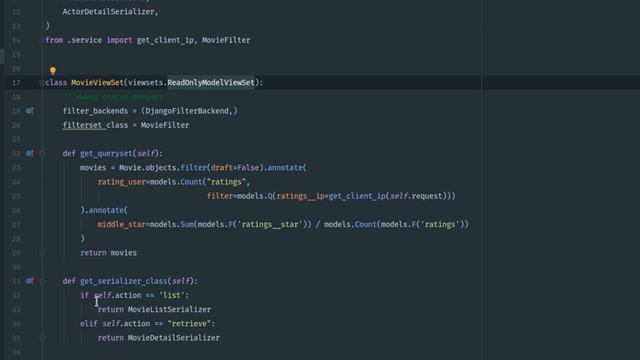Screen dimensions: 640x360
Task: Click MovieFilter in the import line
Action: click(x=226, y=40)
